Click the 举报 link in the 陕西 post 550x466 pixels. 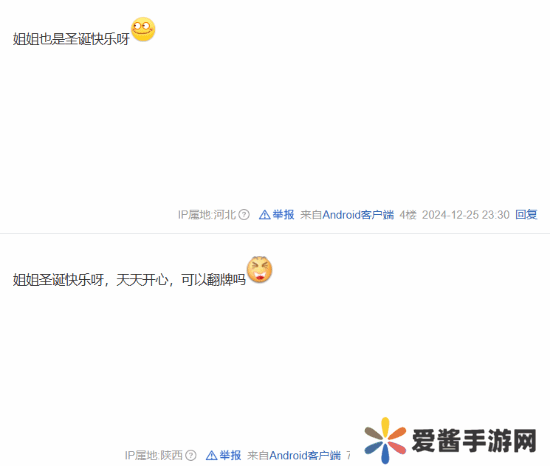230,455
